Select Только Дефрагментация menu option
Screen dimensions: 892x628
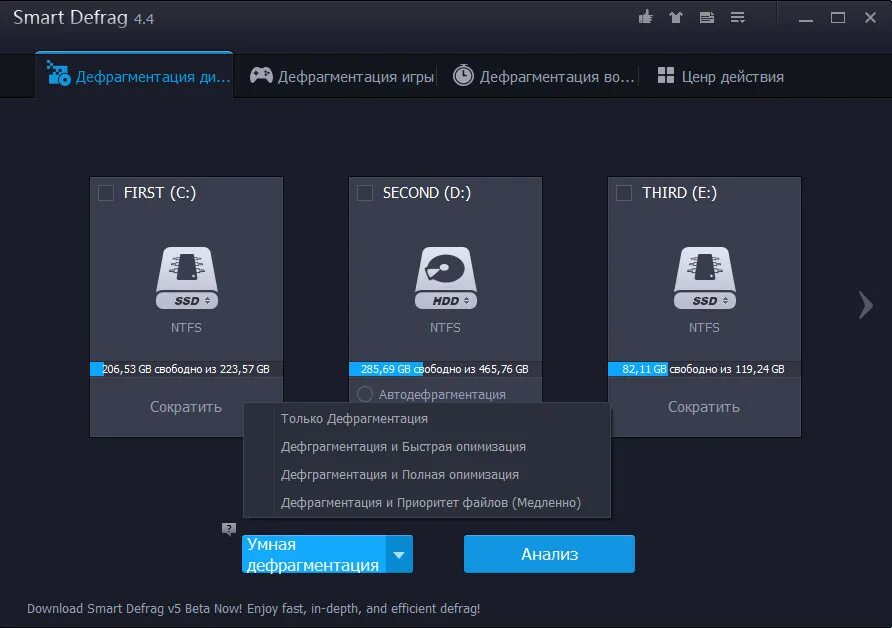[427, 419]
